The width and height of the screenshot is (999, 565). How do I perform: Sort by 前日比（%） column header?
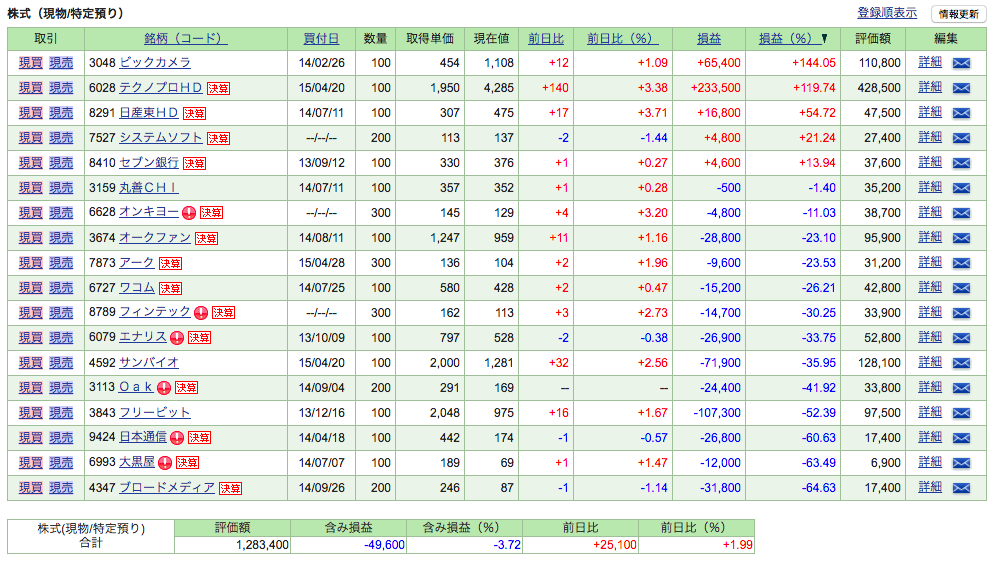tap(622, 39)
